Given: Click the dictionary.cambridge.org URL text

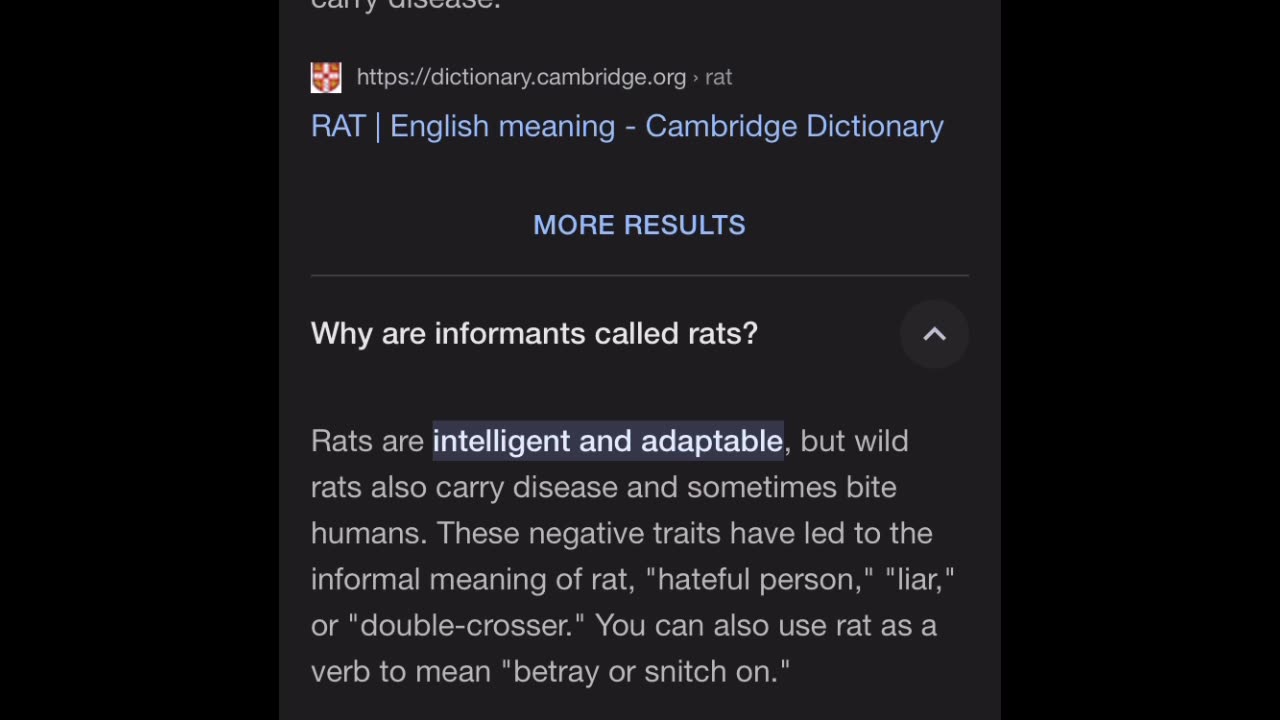Looking at the screenshot, I should point(521,77).
